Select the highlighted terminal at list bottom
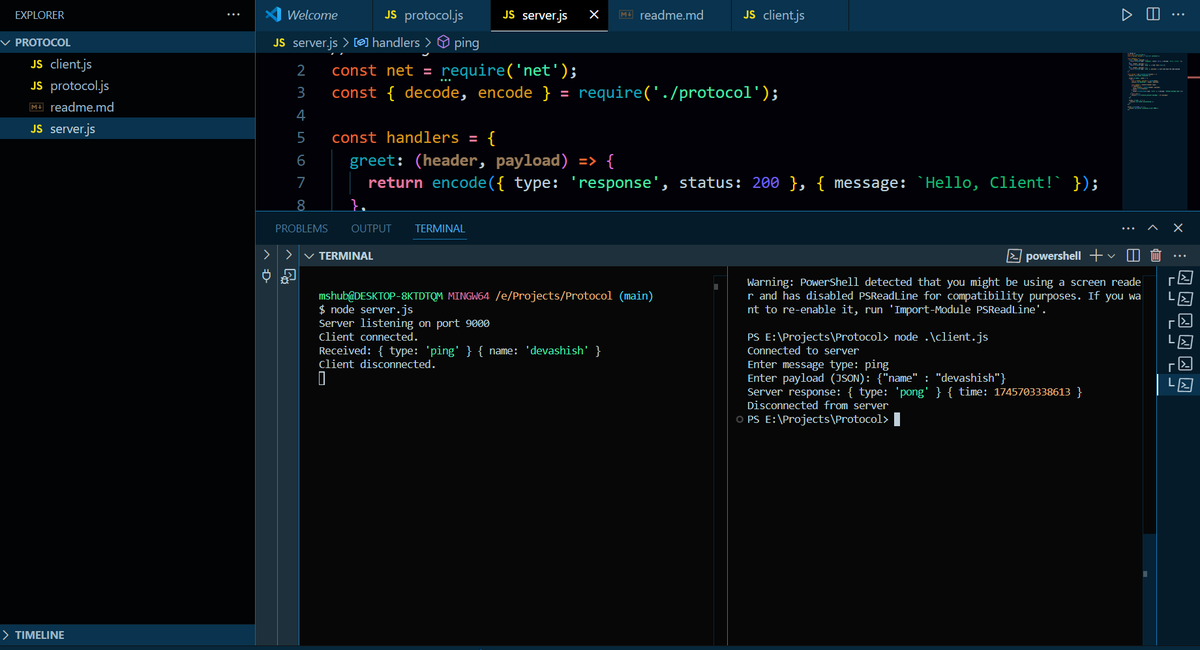1200x650 pixels. click(1181, 384)
